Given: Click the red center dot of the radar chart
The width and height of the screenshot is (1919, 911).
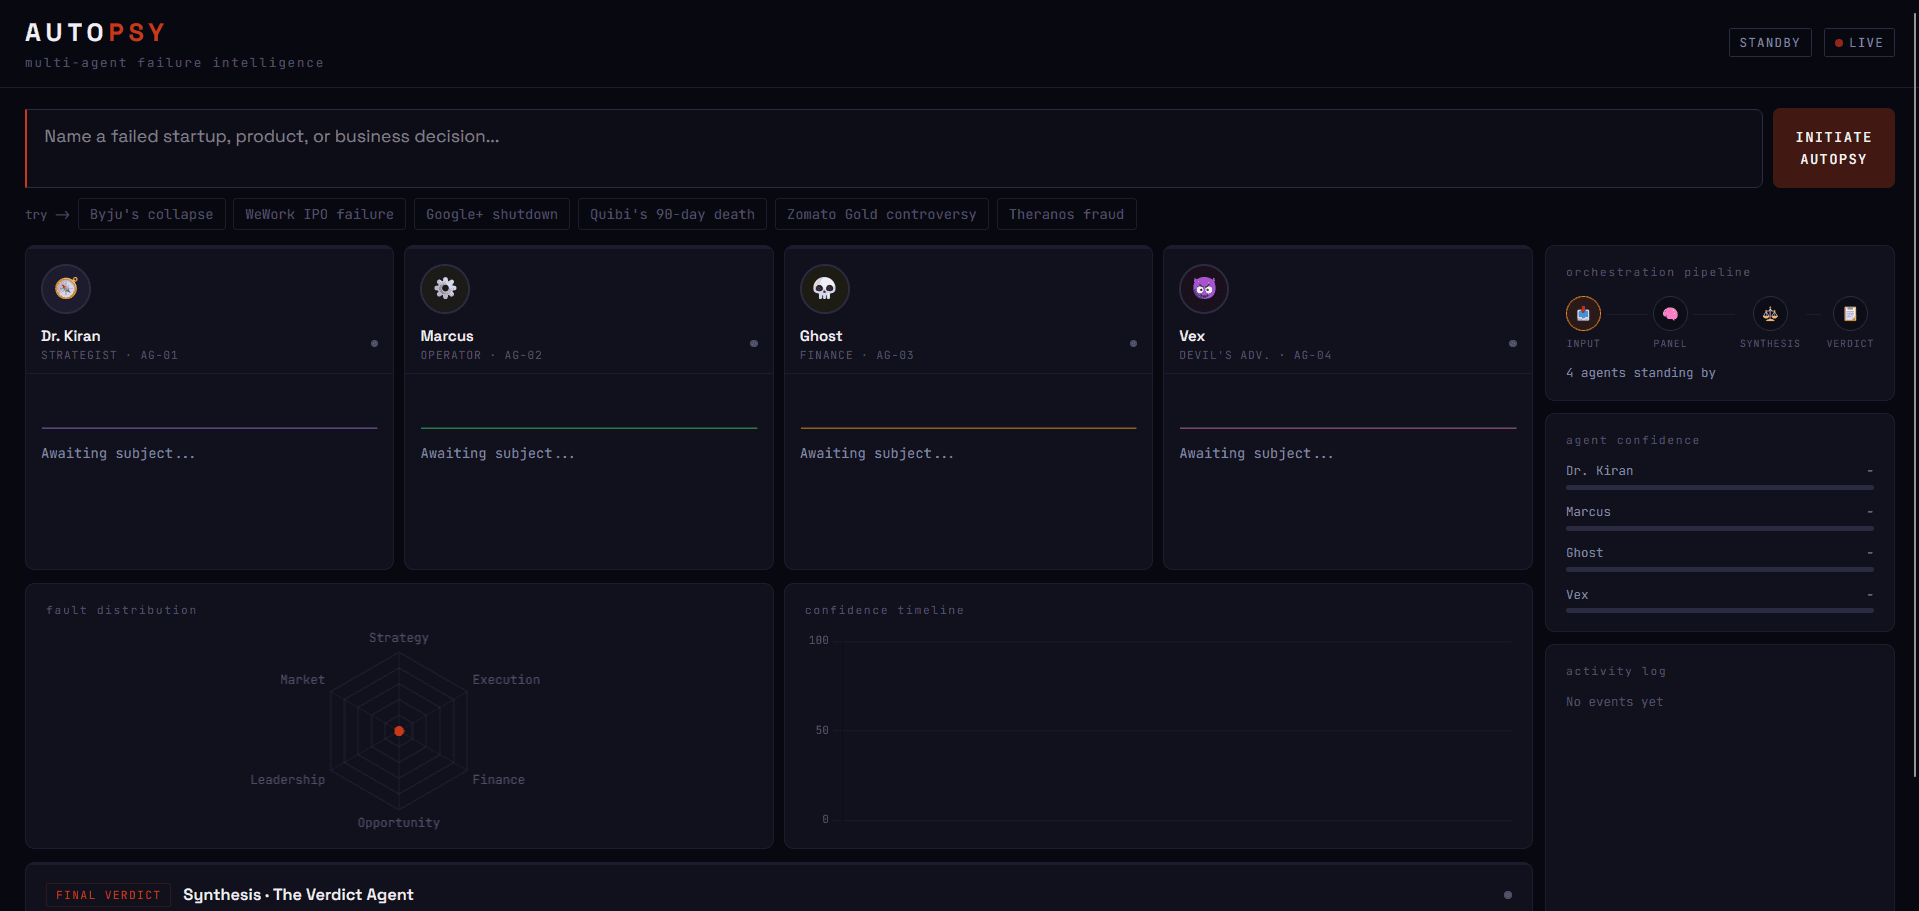Looking at the screenshot, I should click(399, 731).
